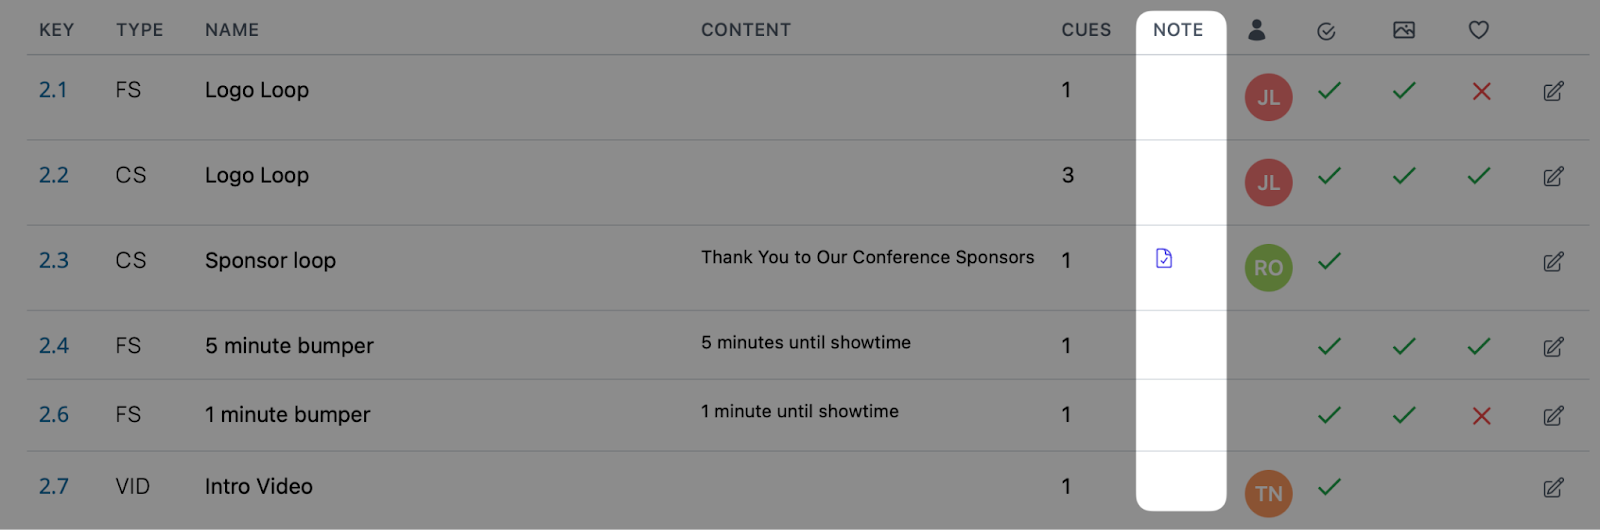The height and width of the screenshot is (530, 1600).
Task: Click the image icon column header
Action: click(1404, 30)
